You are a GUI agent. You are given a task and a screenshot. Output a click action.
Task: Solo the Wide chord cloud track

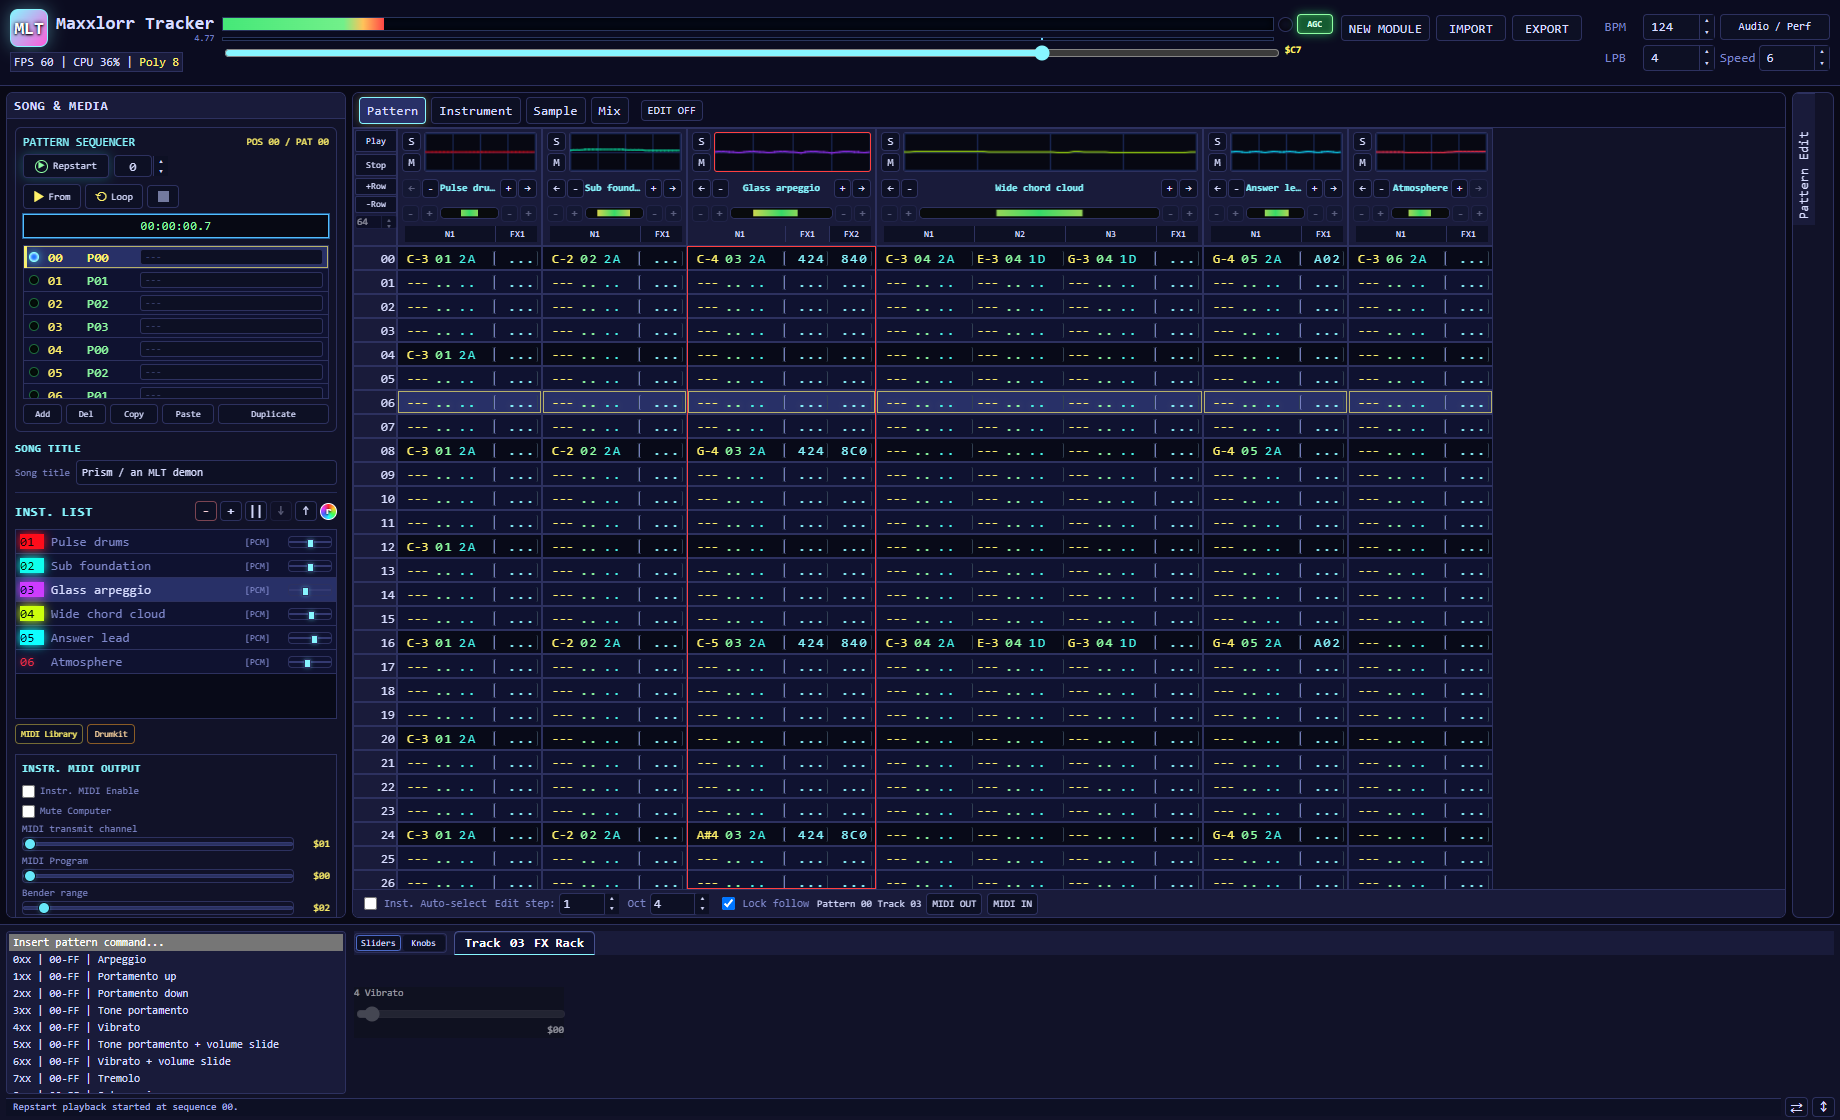(890, 142)
